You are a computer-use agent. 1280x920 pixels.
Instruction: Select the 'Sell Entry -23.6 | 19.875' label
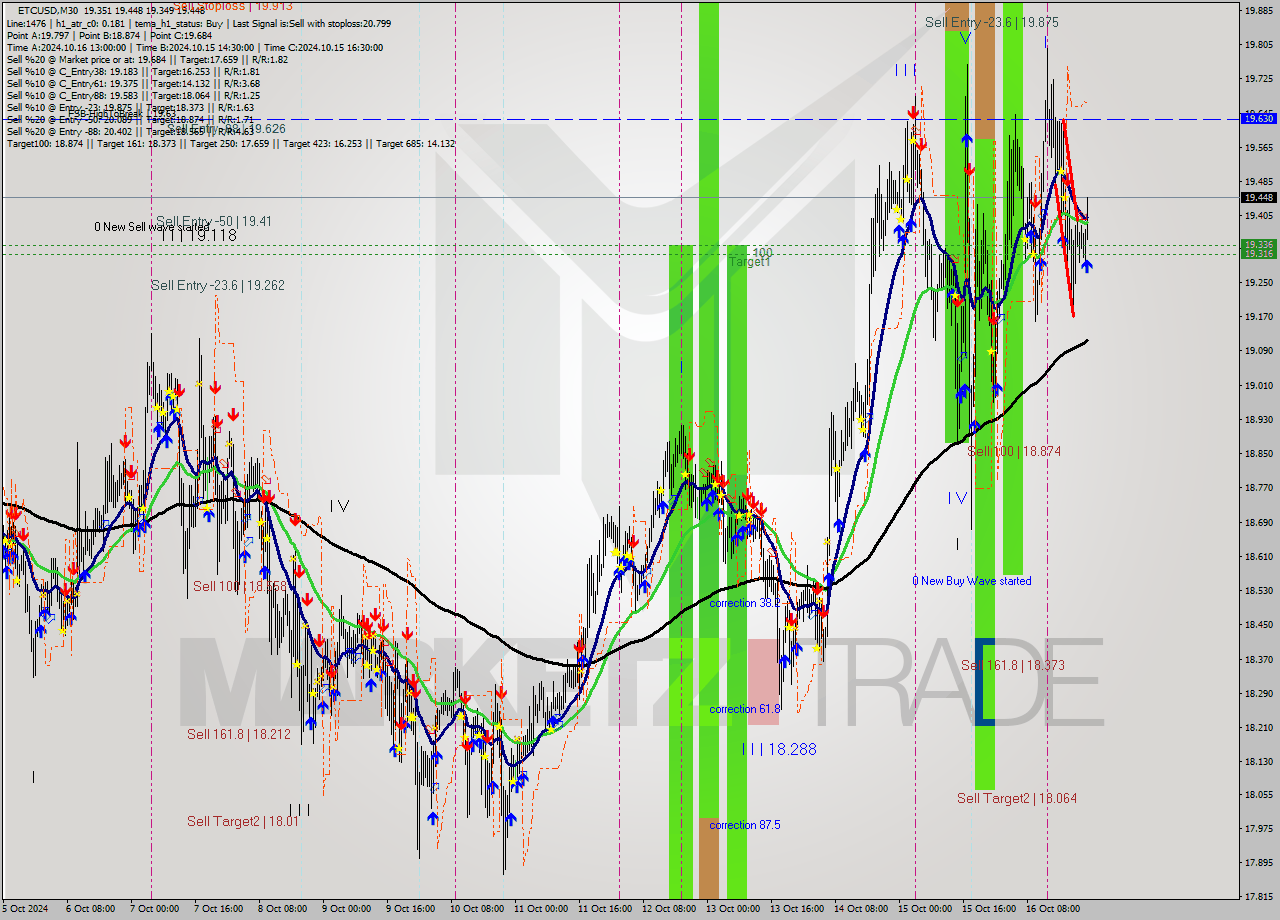(992, 22)
